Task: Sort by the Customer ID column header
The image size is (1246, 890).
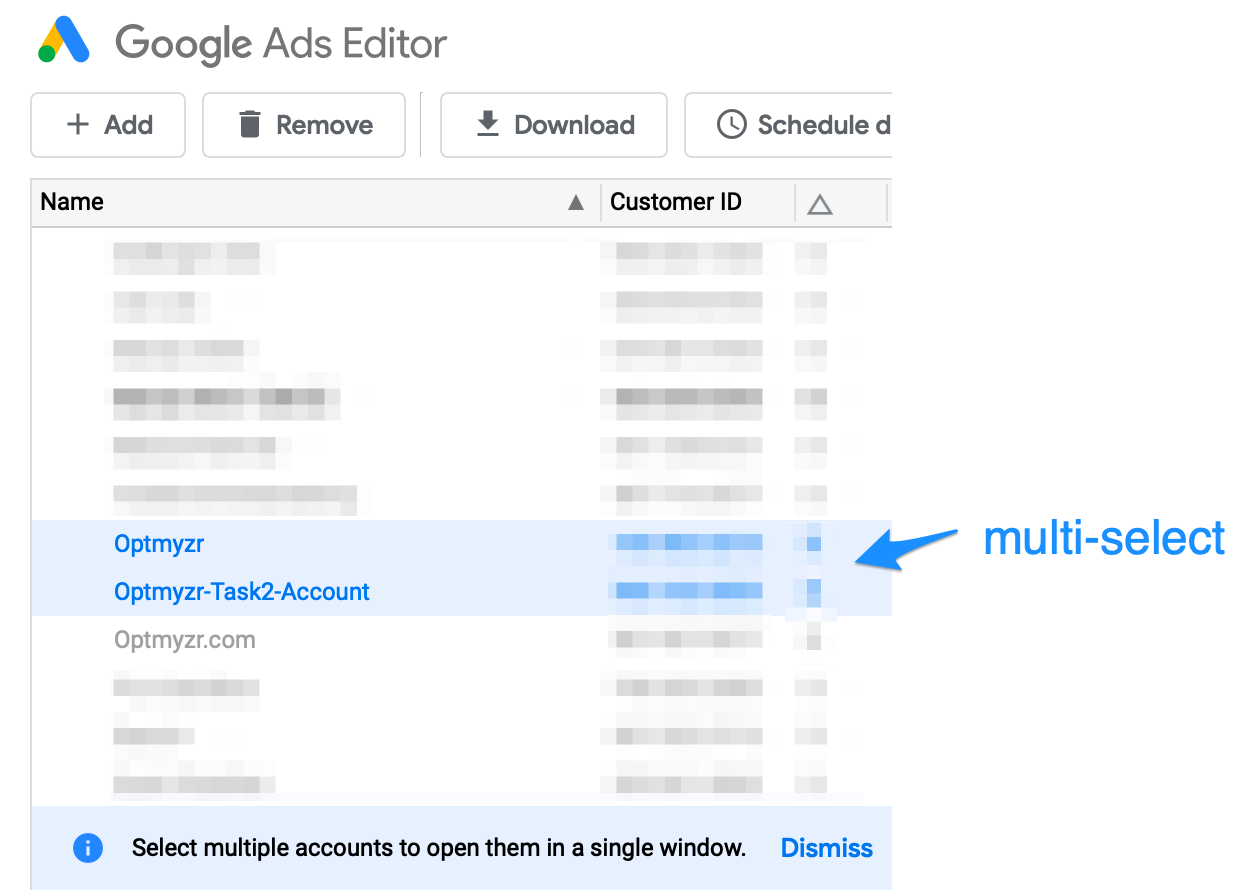Action: [697, 202]
